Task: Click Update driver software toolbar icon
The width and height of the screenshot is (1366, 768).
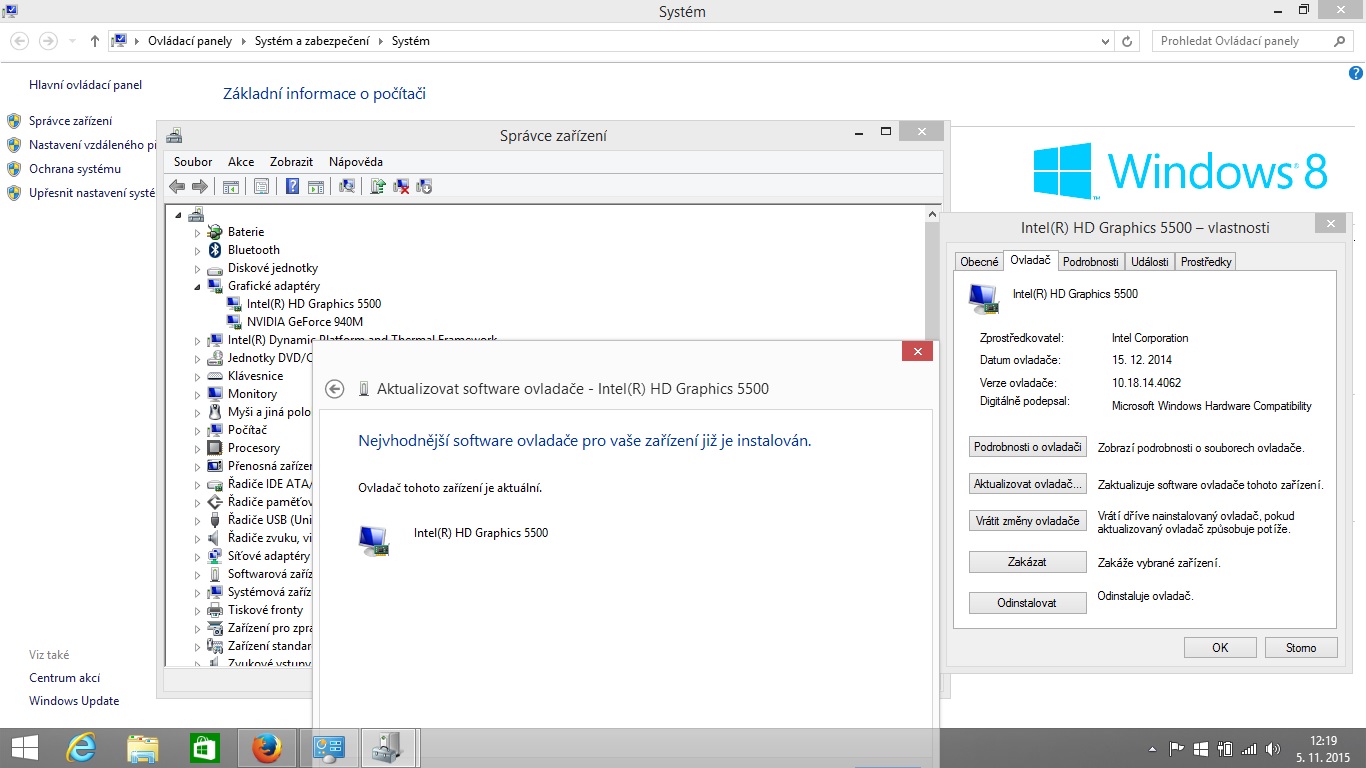Action: 378,186
